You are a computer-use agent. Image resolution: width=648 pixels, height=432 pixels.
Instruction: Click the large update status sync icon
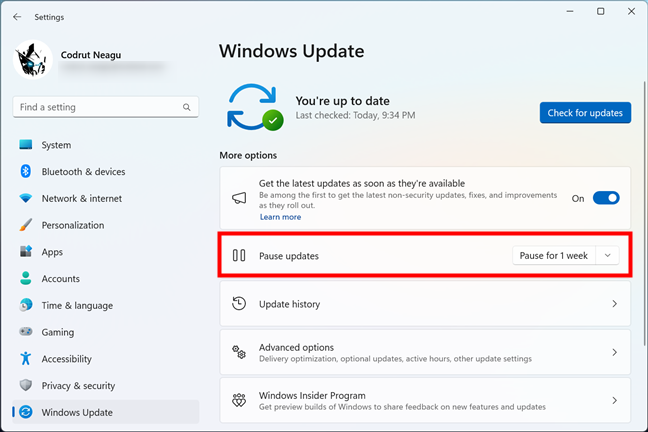(255, 107)
